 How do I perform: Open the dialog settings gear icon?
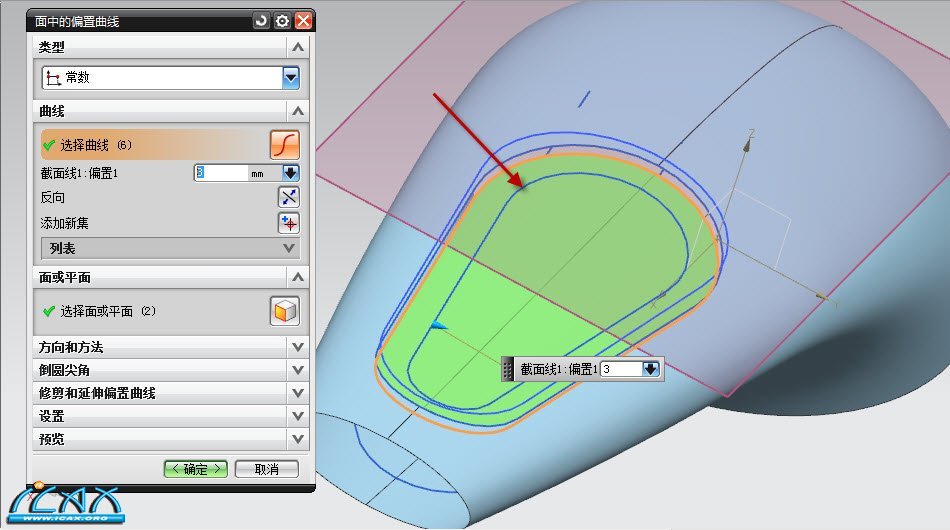[282, 20]
